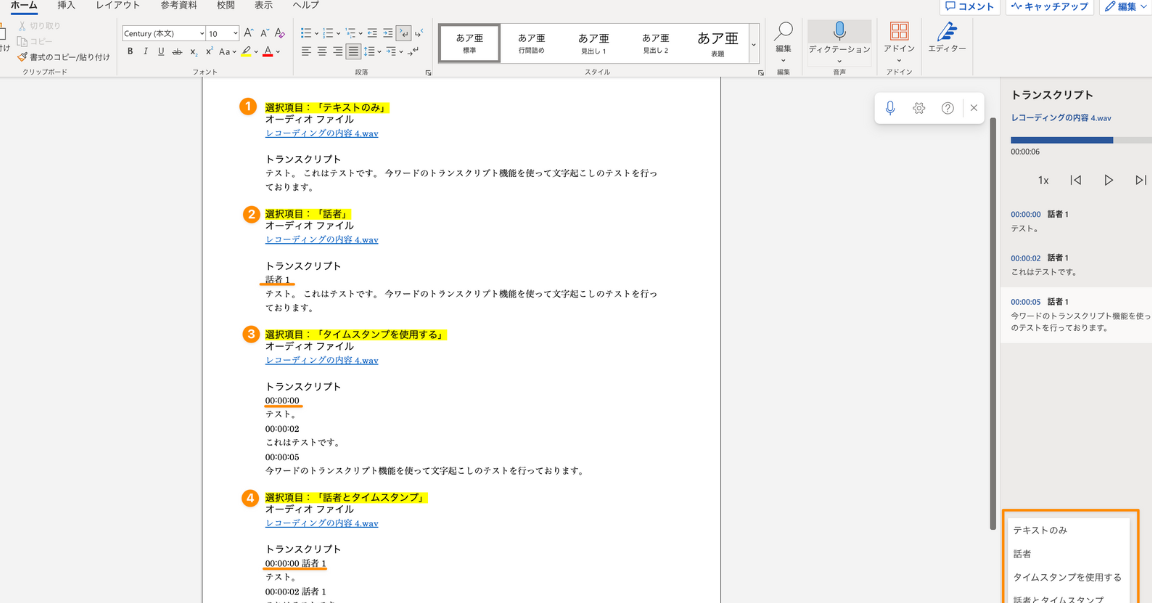Decrease paragraph indent

372,33
